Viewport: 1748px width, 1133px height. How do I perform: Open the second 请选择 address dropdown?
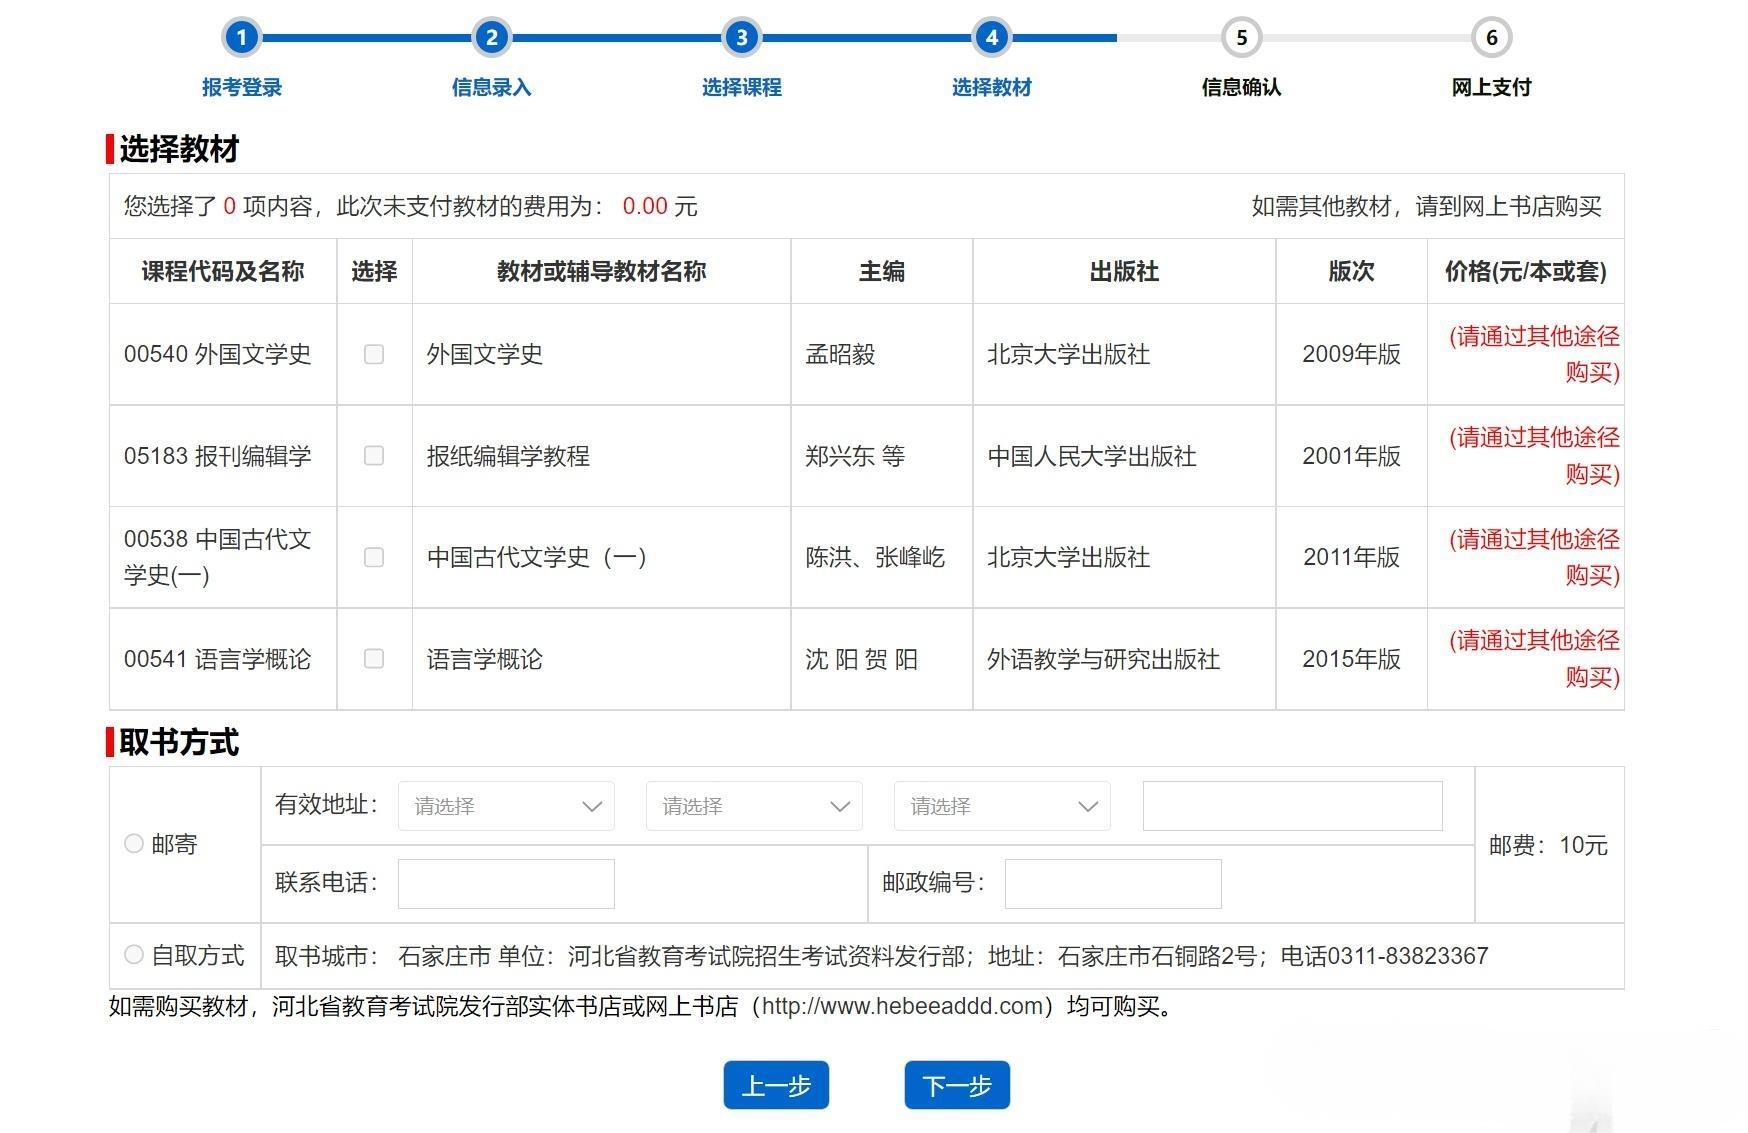point(753,805)
